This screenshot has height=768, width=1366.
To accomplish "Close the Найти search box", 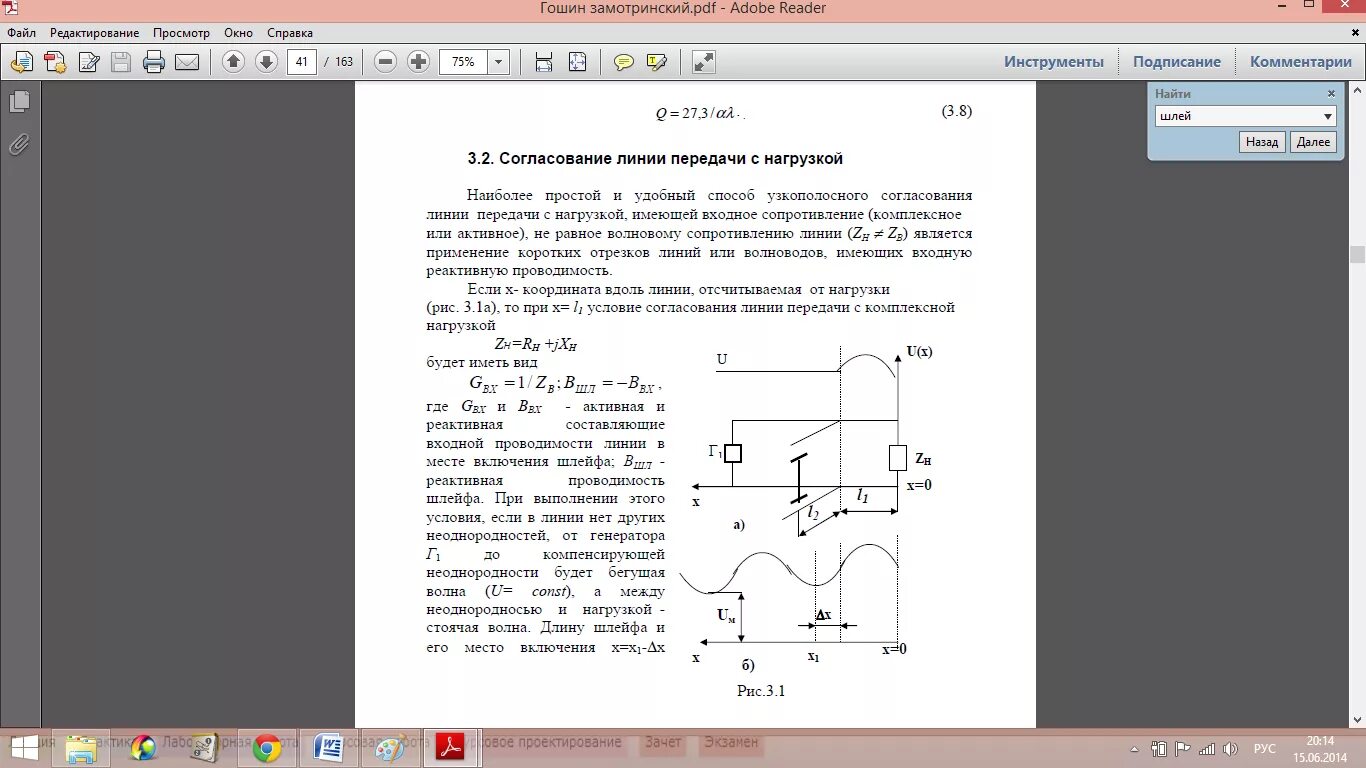I will (1331, 93).
